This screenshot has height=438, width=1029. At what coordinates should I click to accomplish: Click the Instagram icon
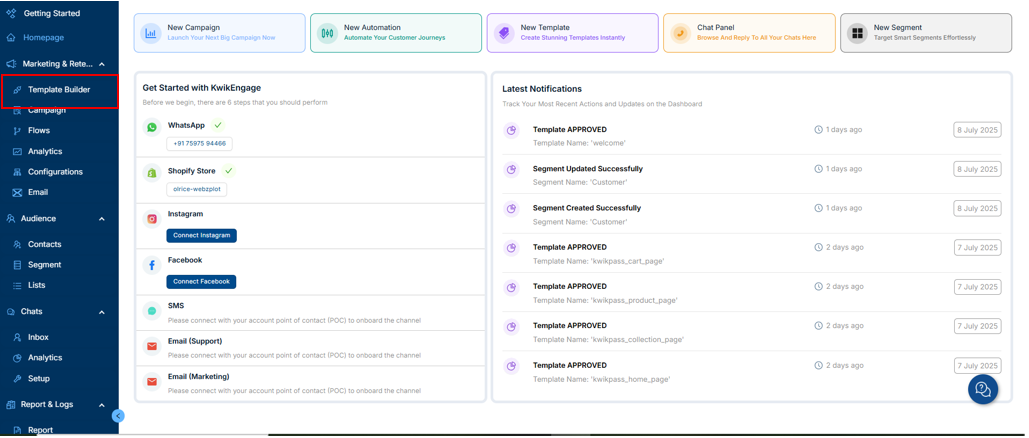[x=152, y=219]
